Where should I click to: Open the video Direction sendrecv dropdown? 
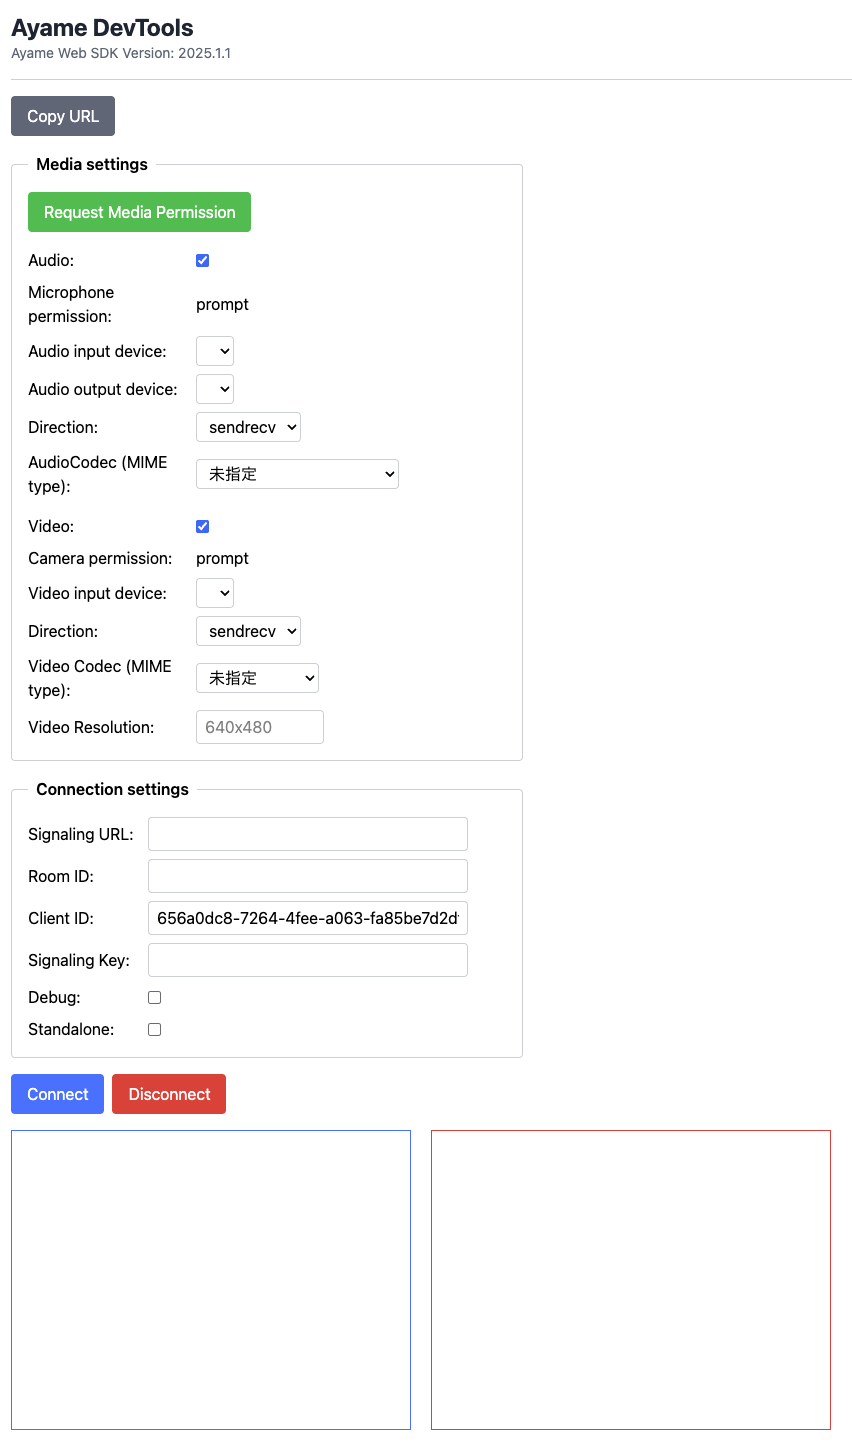point(248,631)
